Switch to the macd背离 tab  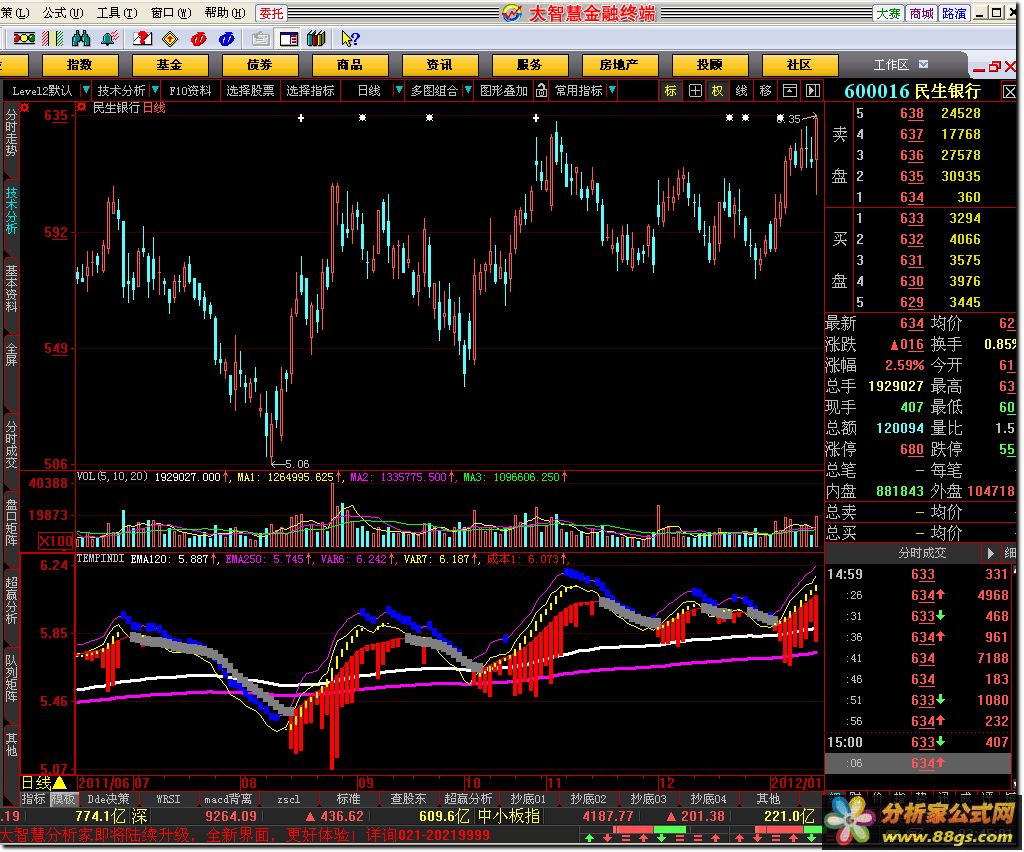[227, 798]
